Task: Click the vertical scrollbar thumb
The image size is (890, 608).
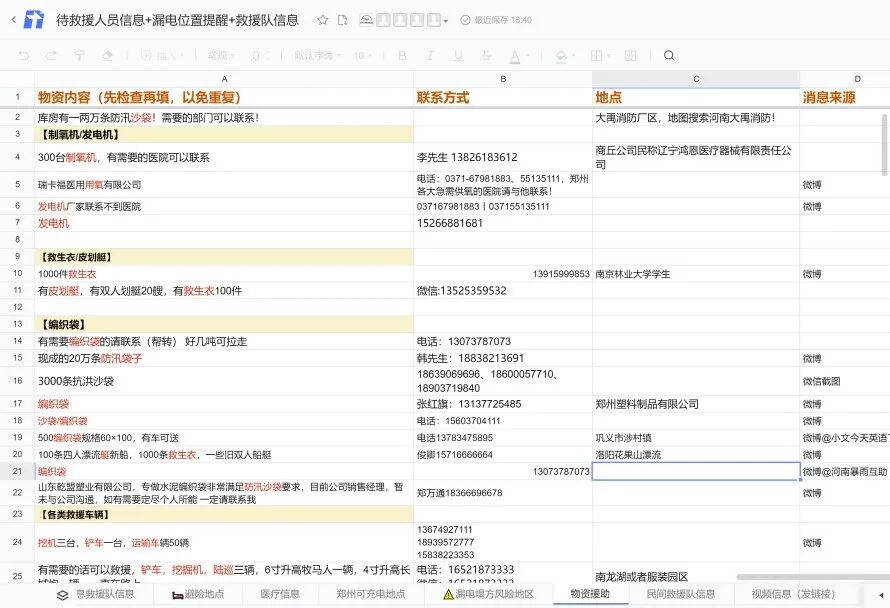Action: [x=884, y=145]
